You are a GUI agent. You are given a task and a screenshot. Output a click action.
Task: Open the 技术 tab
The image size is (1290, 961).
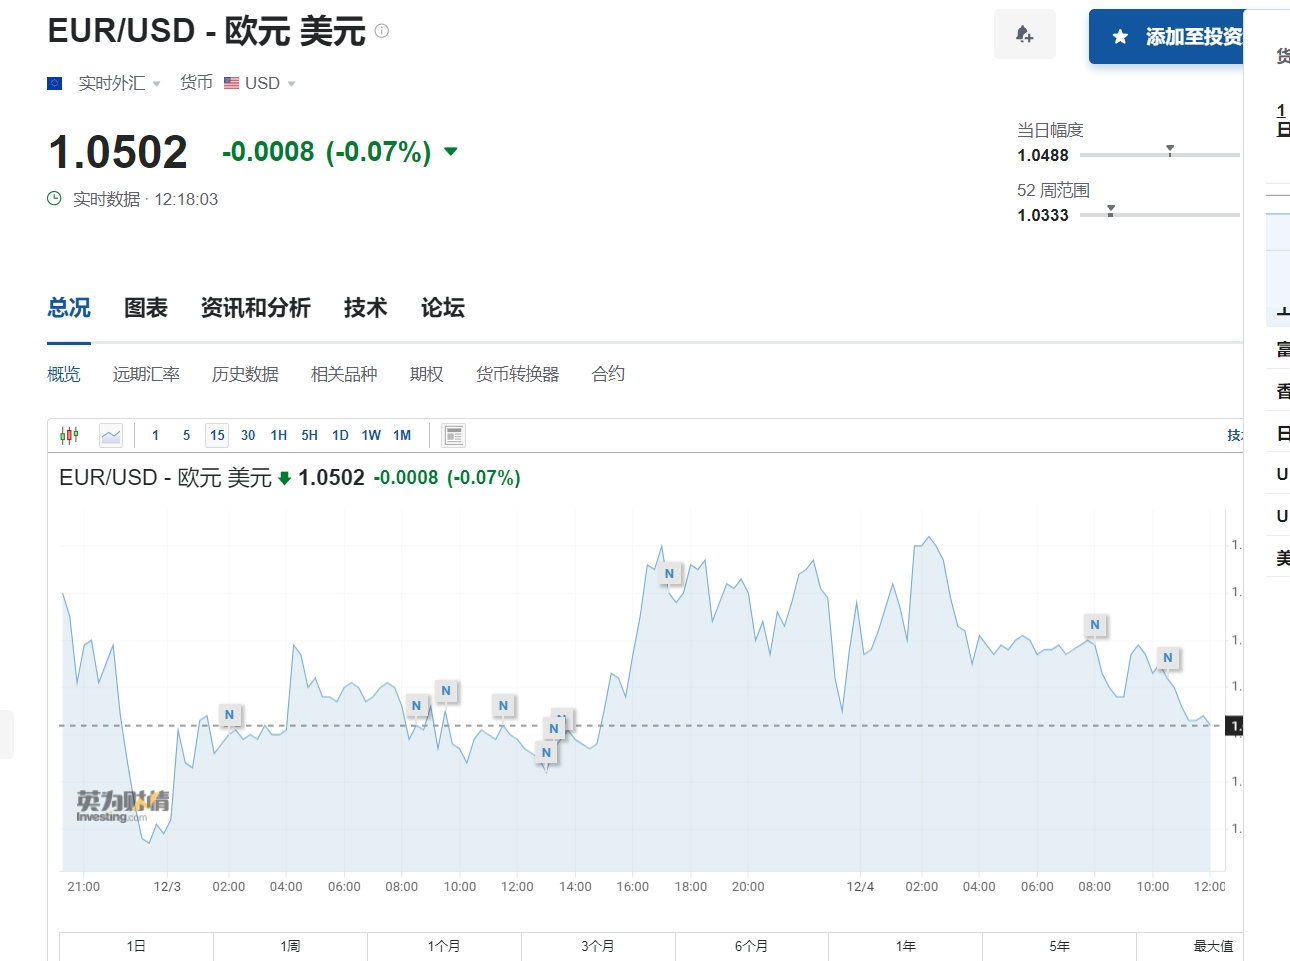(x=365, y=308)
